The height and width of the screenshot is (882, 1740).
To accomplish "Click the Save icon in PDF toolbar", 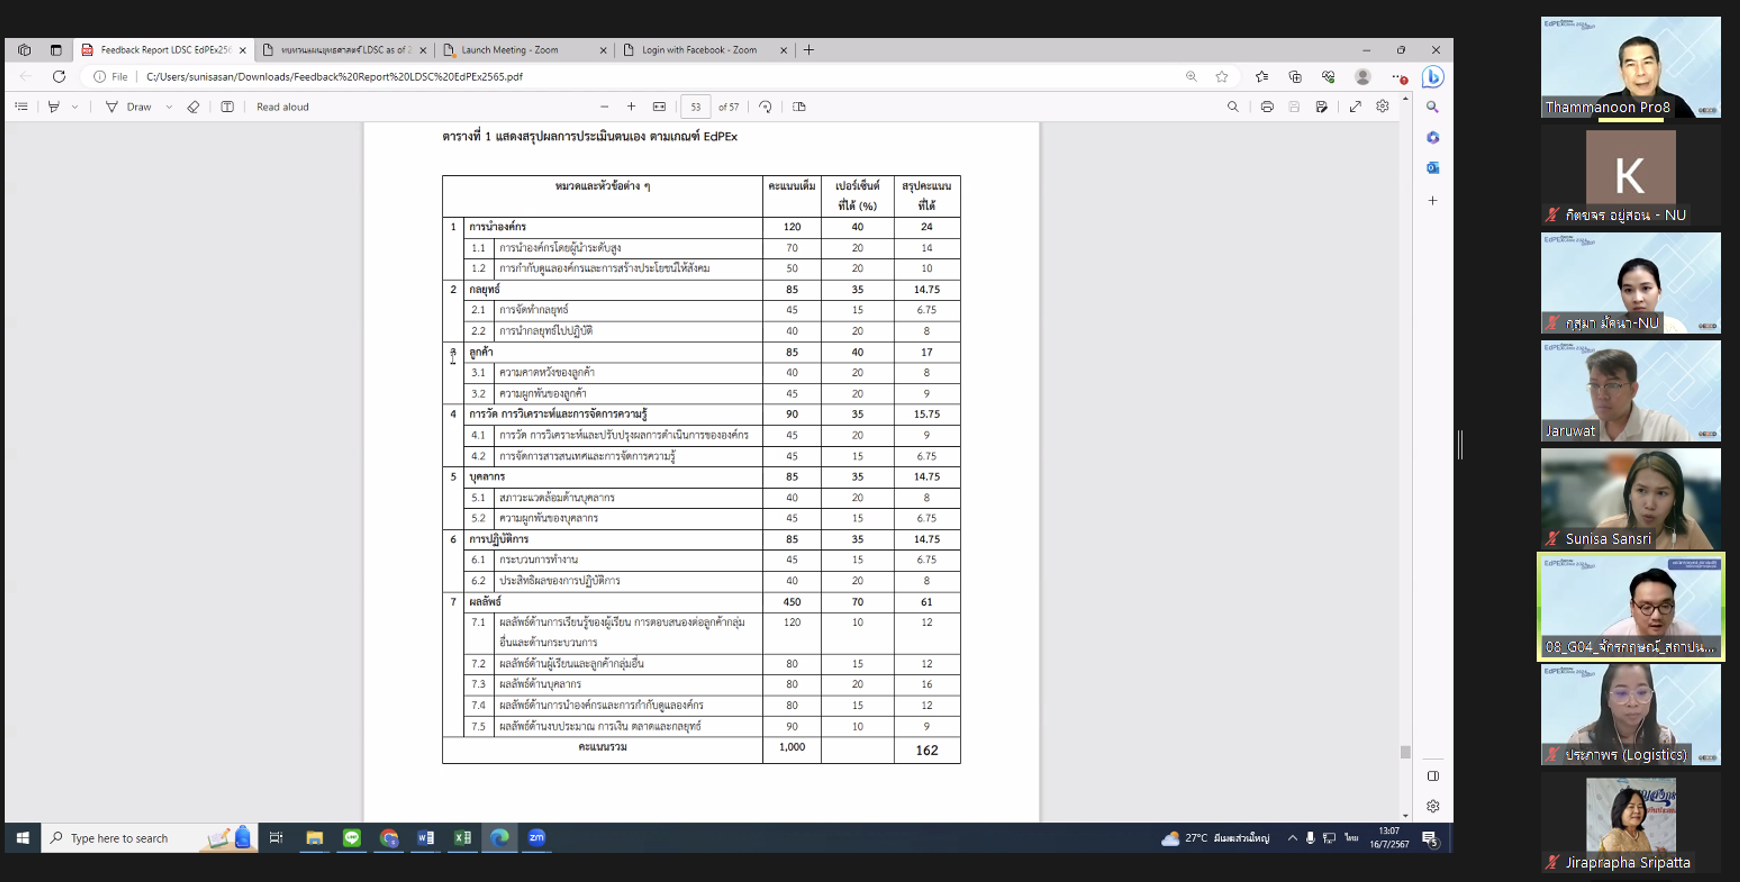I will click(1294, 107).
